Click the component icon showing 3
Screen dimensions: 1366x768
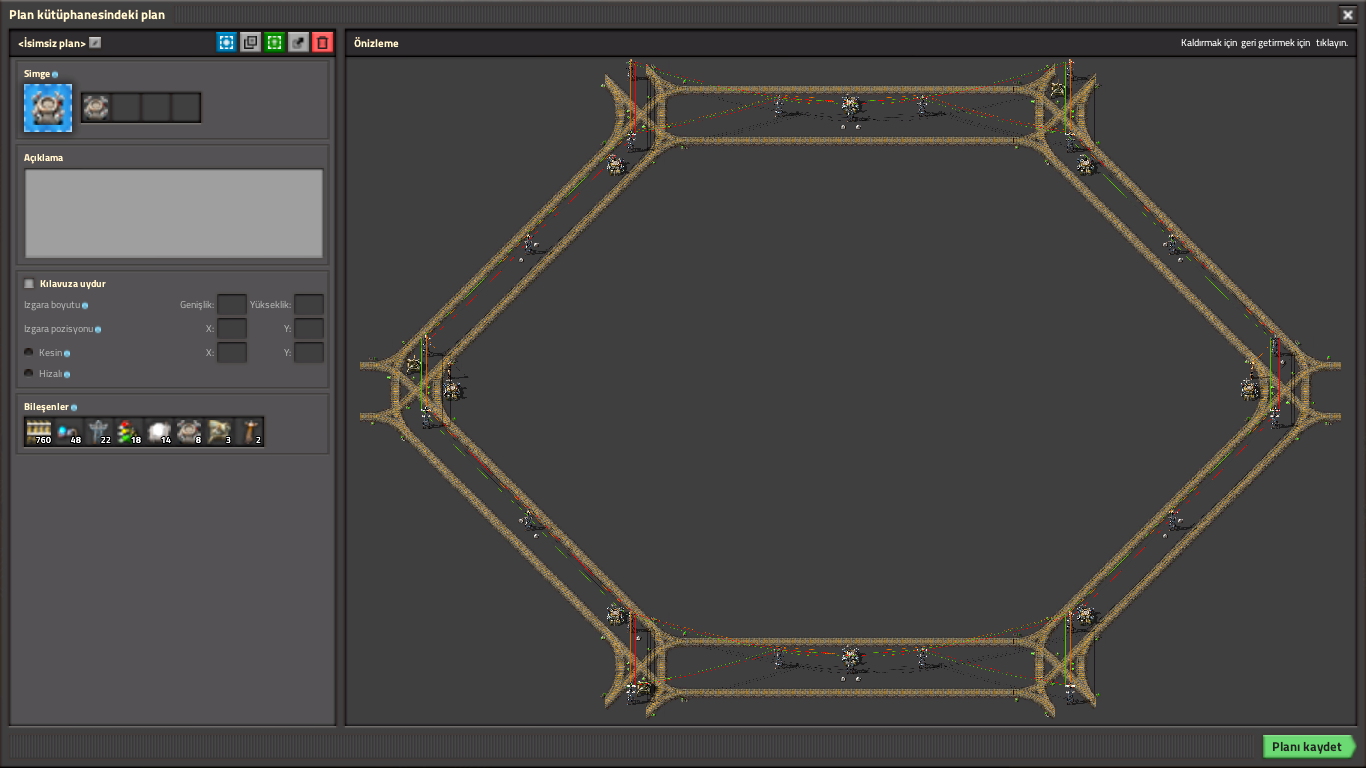tap(219, 431)
